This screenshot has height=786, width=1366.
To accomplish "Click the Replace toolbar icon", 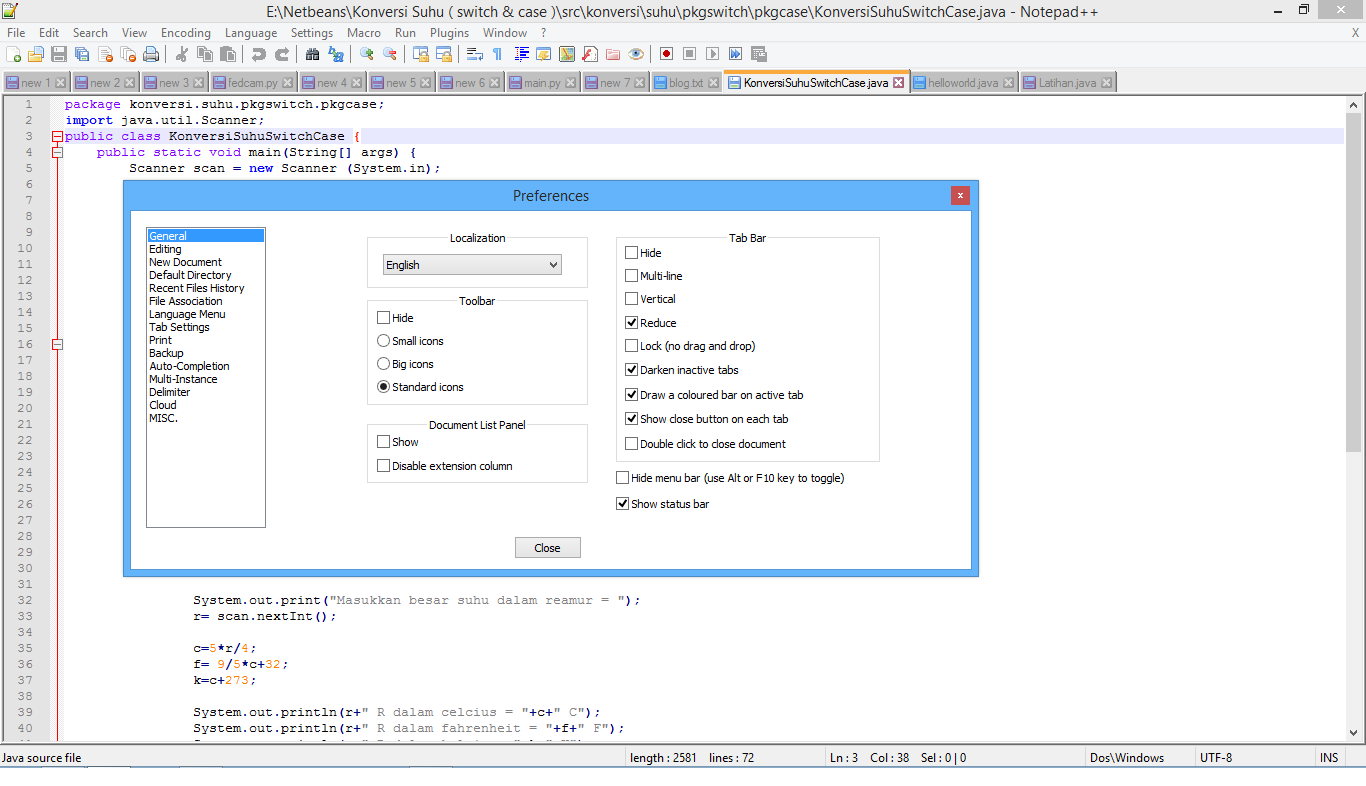I will [335, 54].
